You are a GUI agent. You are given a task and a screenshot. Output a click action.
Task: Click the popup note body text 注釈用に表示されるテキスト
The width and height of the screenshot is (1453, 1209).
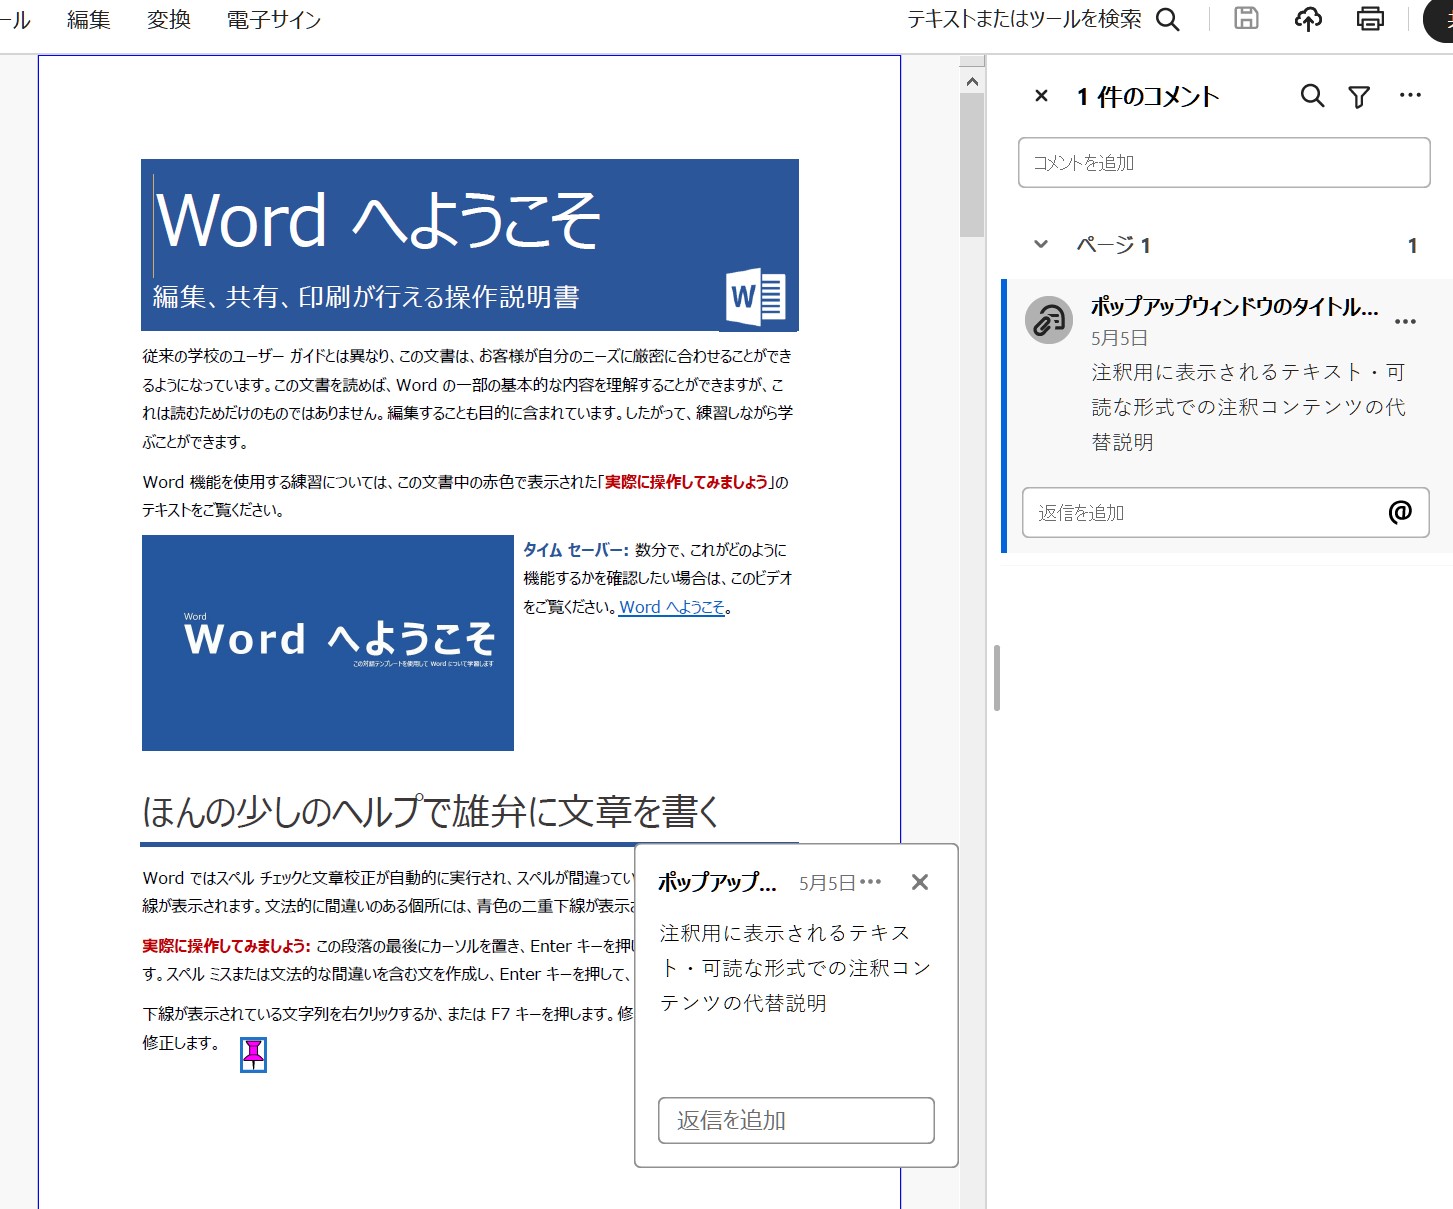click(795, 968)
